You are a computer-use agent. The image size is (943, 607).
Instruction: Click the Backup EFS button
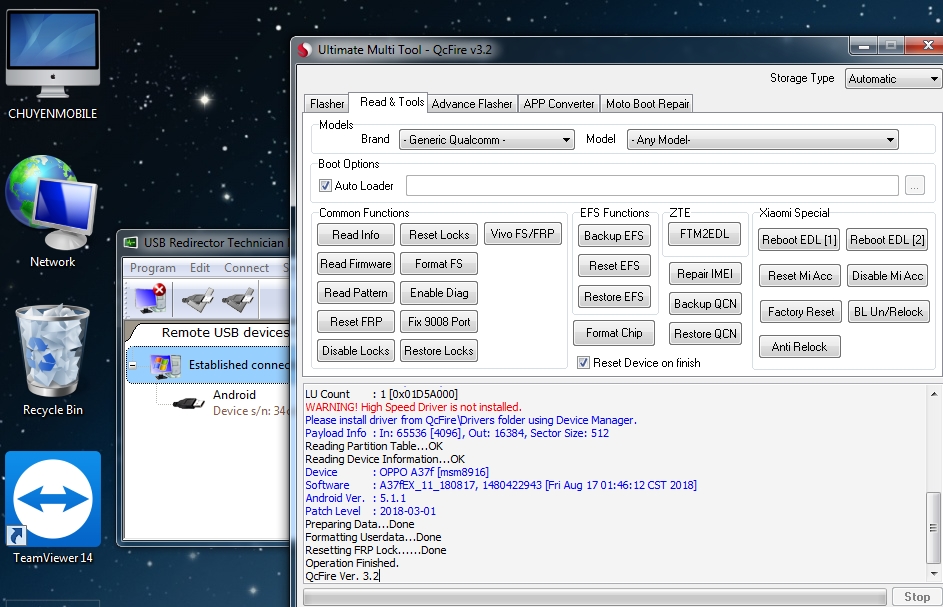coord(613,236)
